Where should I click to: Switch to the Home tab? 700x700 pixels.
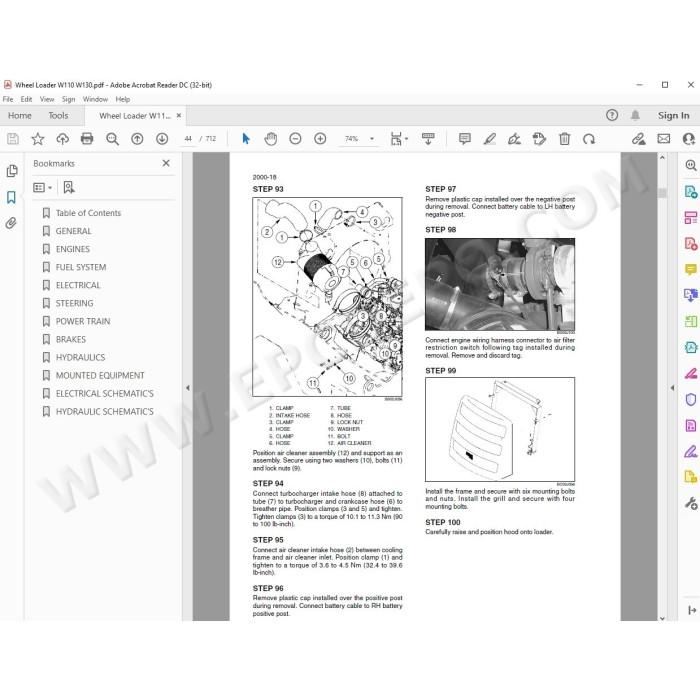click(20, 116)
